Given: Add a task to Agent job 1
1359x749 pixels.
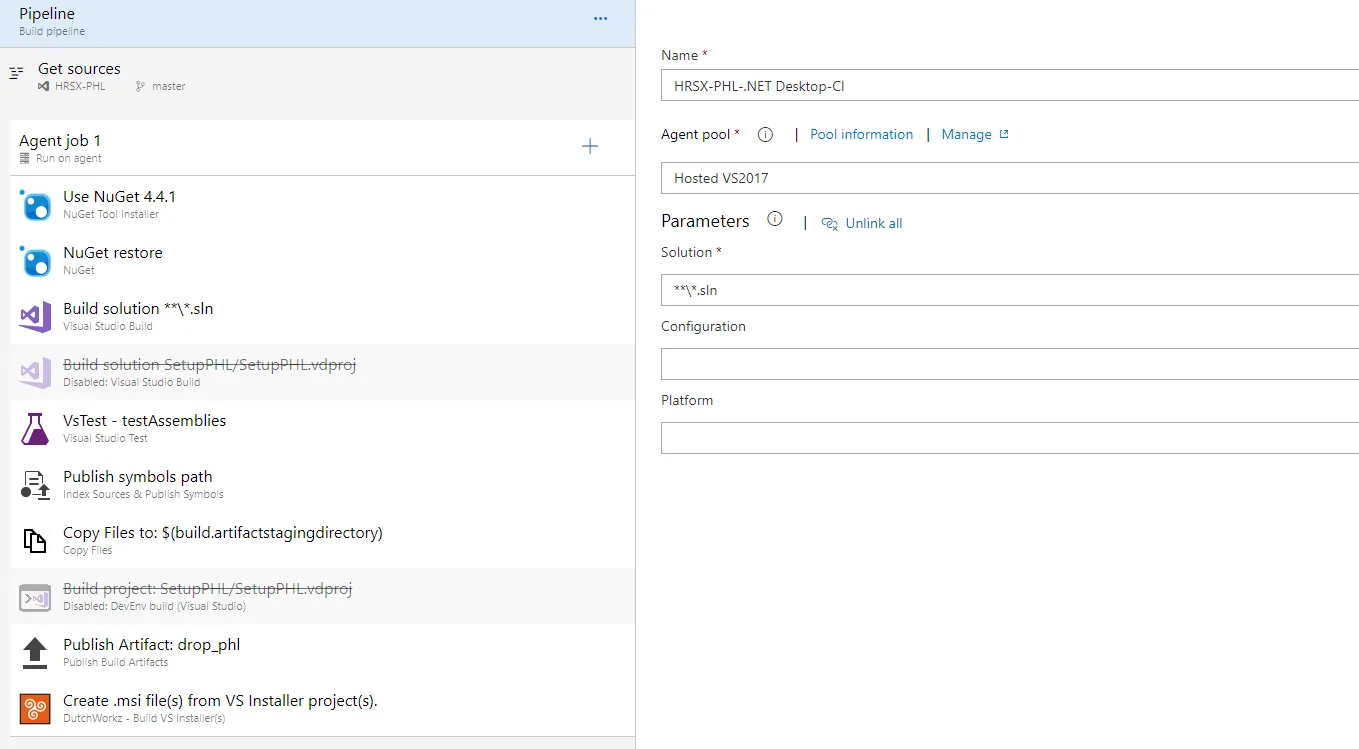Looking at the screenshot, I should (590, 147).
